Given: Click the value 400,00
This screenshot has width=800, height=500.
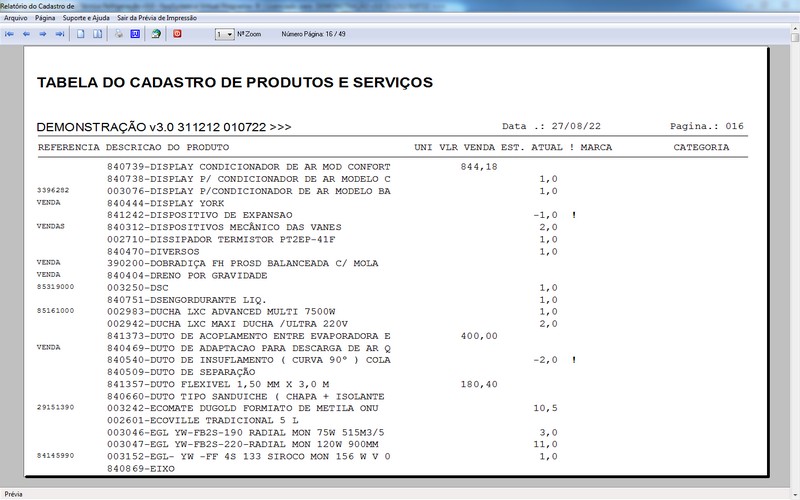Looking at the screenshot, I should pyautogui.click(x=479, y=336).
